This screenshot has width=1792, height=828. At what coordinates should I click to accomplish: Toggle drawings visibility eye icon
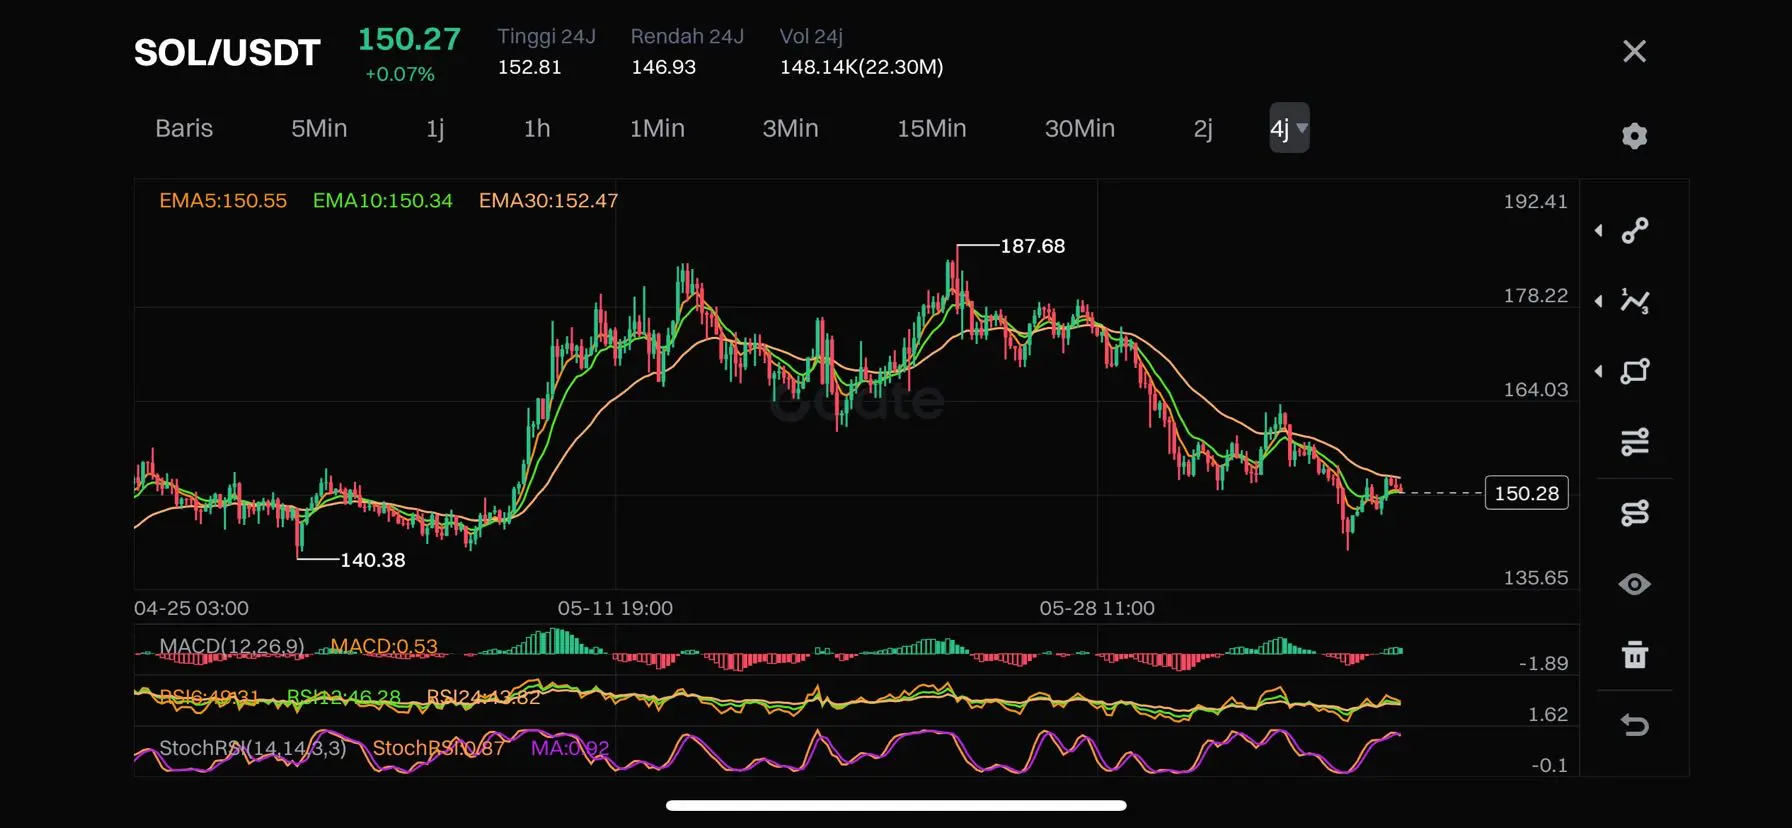click(1635, 584)
